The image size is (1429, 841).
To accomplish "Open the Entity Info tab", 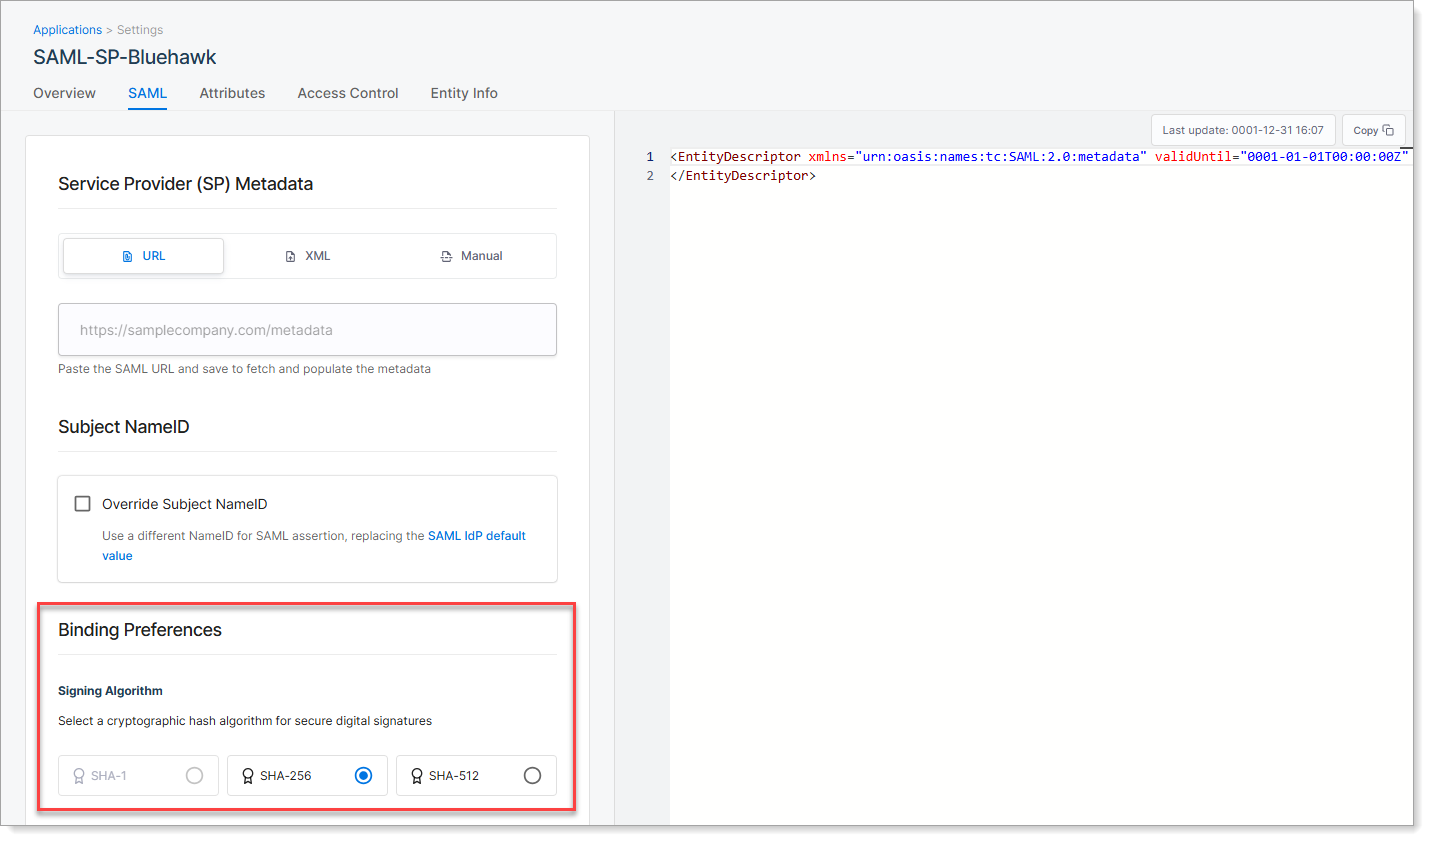I will click(x=464, y=93).
